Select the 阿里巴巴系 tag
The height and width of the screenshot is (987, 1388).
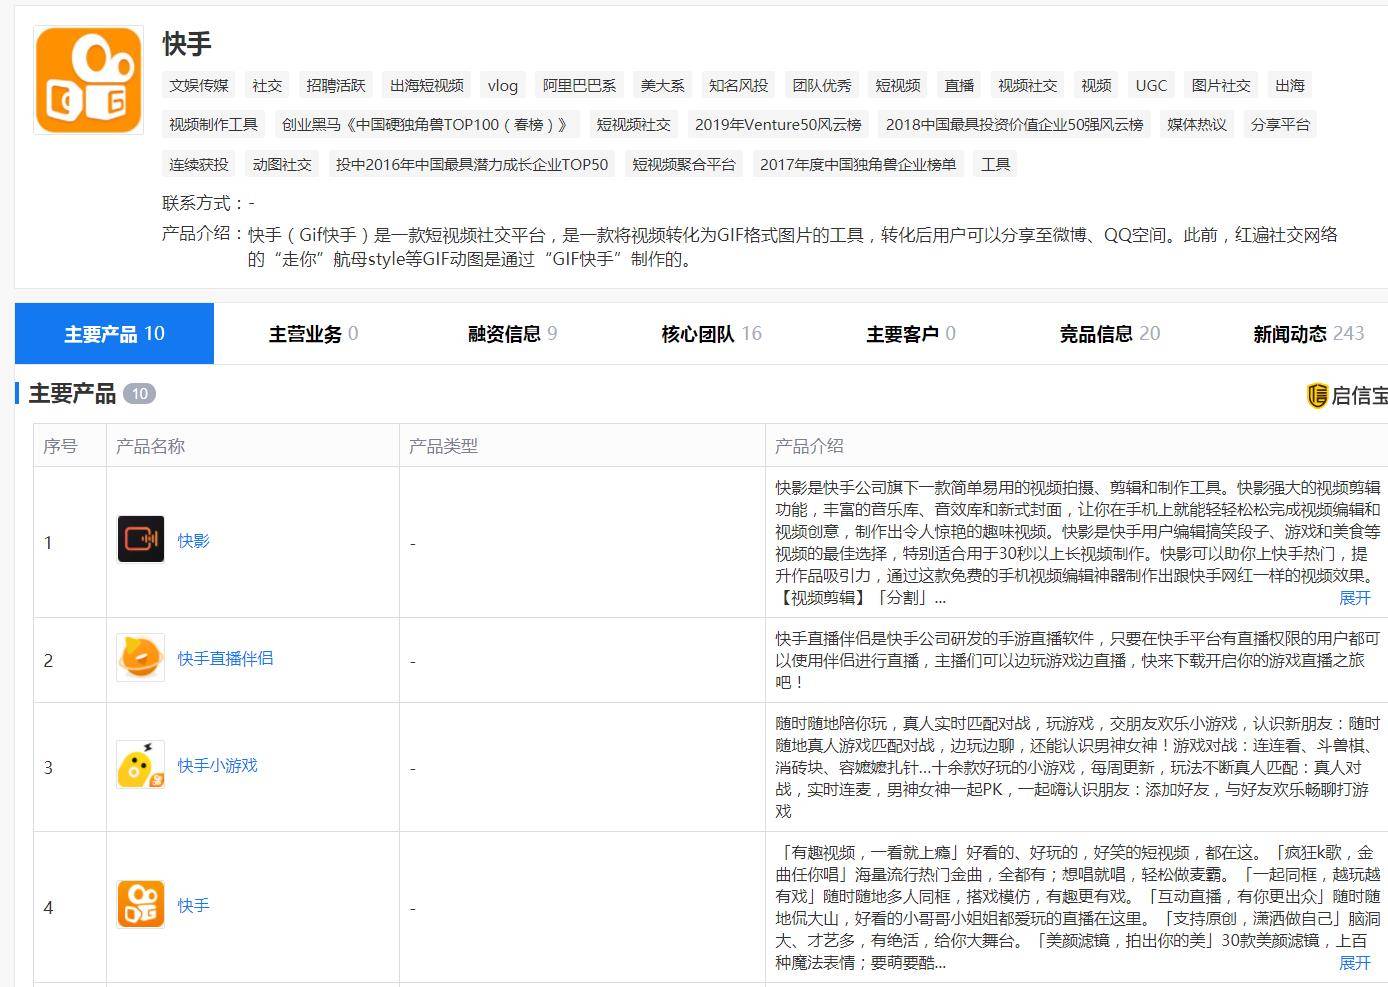coord(579,86)
